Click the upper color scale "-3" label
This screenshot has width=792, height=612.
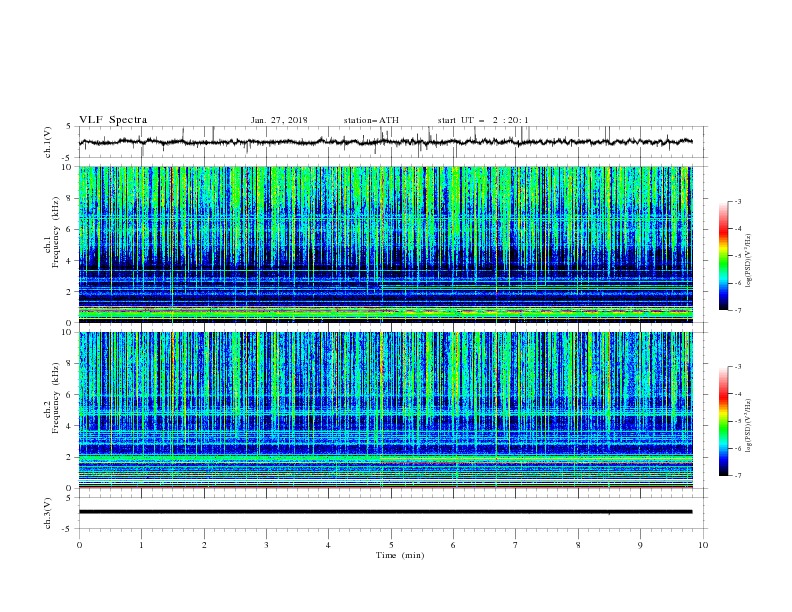737,201
